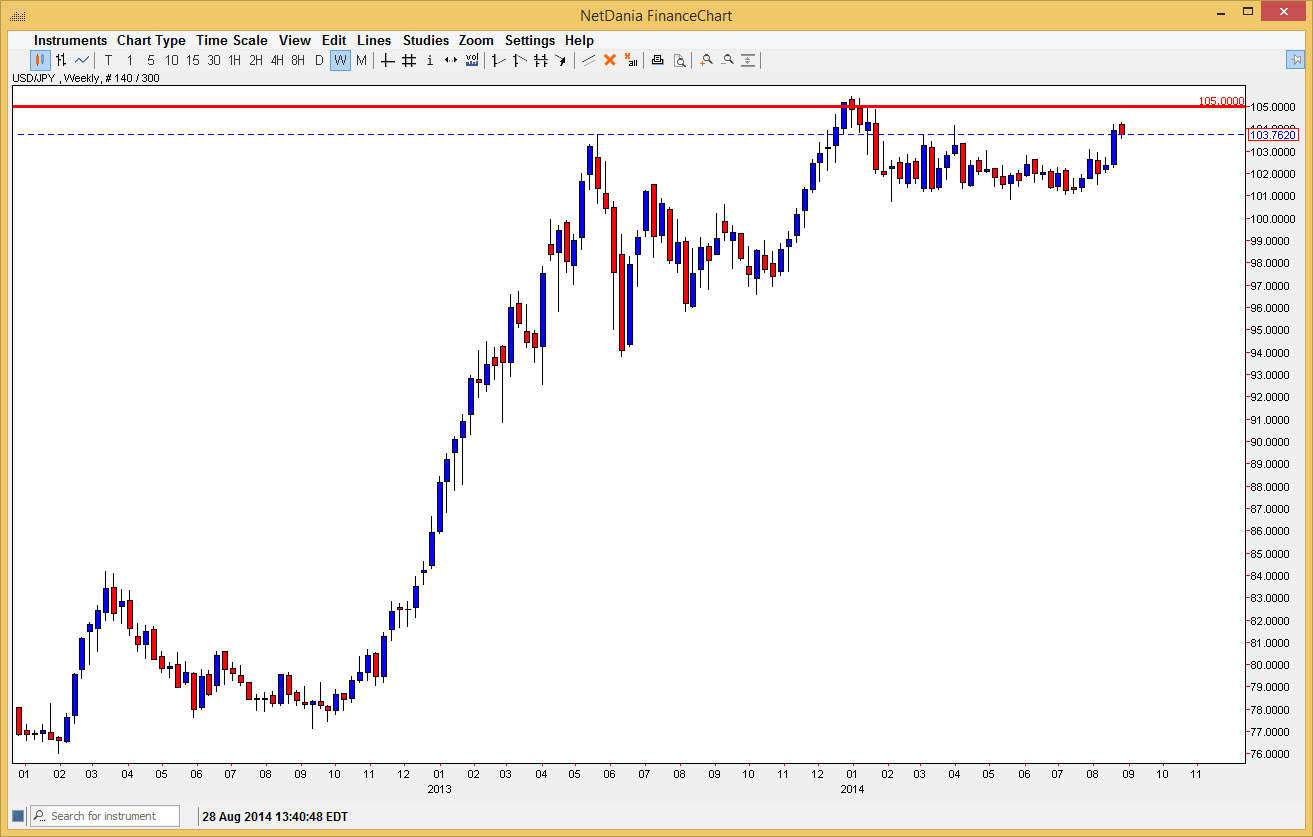The image size is (1313, 837).
Task: Enable the Weekly timeframe W button
Action: point(340,60)
